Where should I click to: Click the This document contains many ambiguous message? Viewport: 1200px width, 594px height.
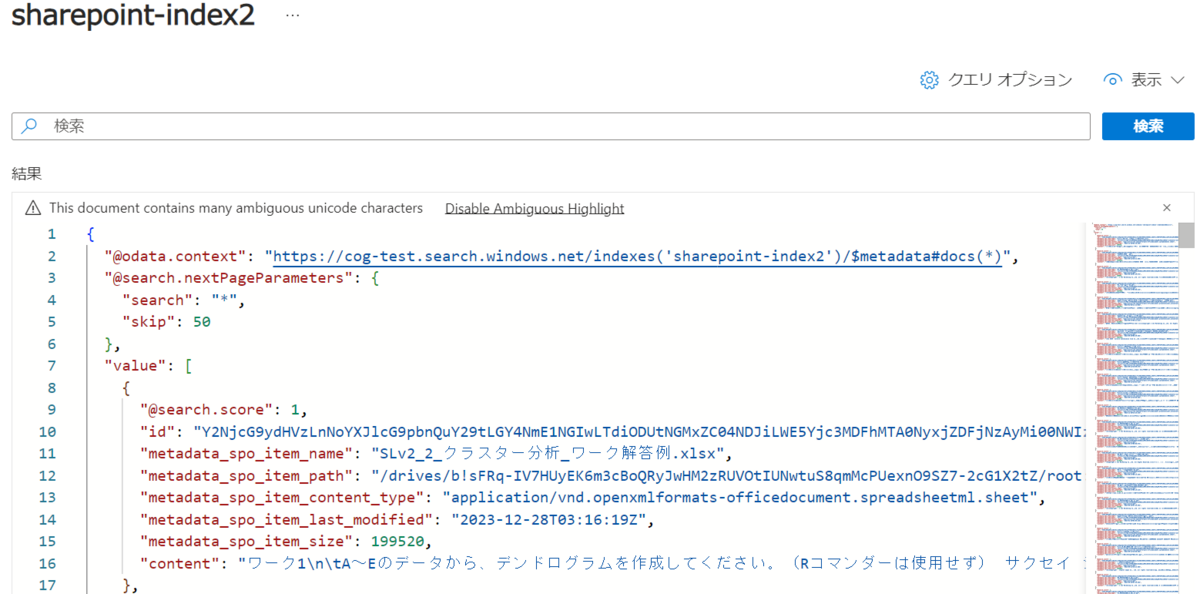[x=236, y=208]
